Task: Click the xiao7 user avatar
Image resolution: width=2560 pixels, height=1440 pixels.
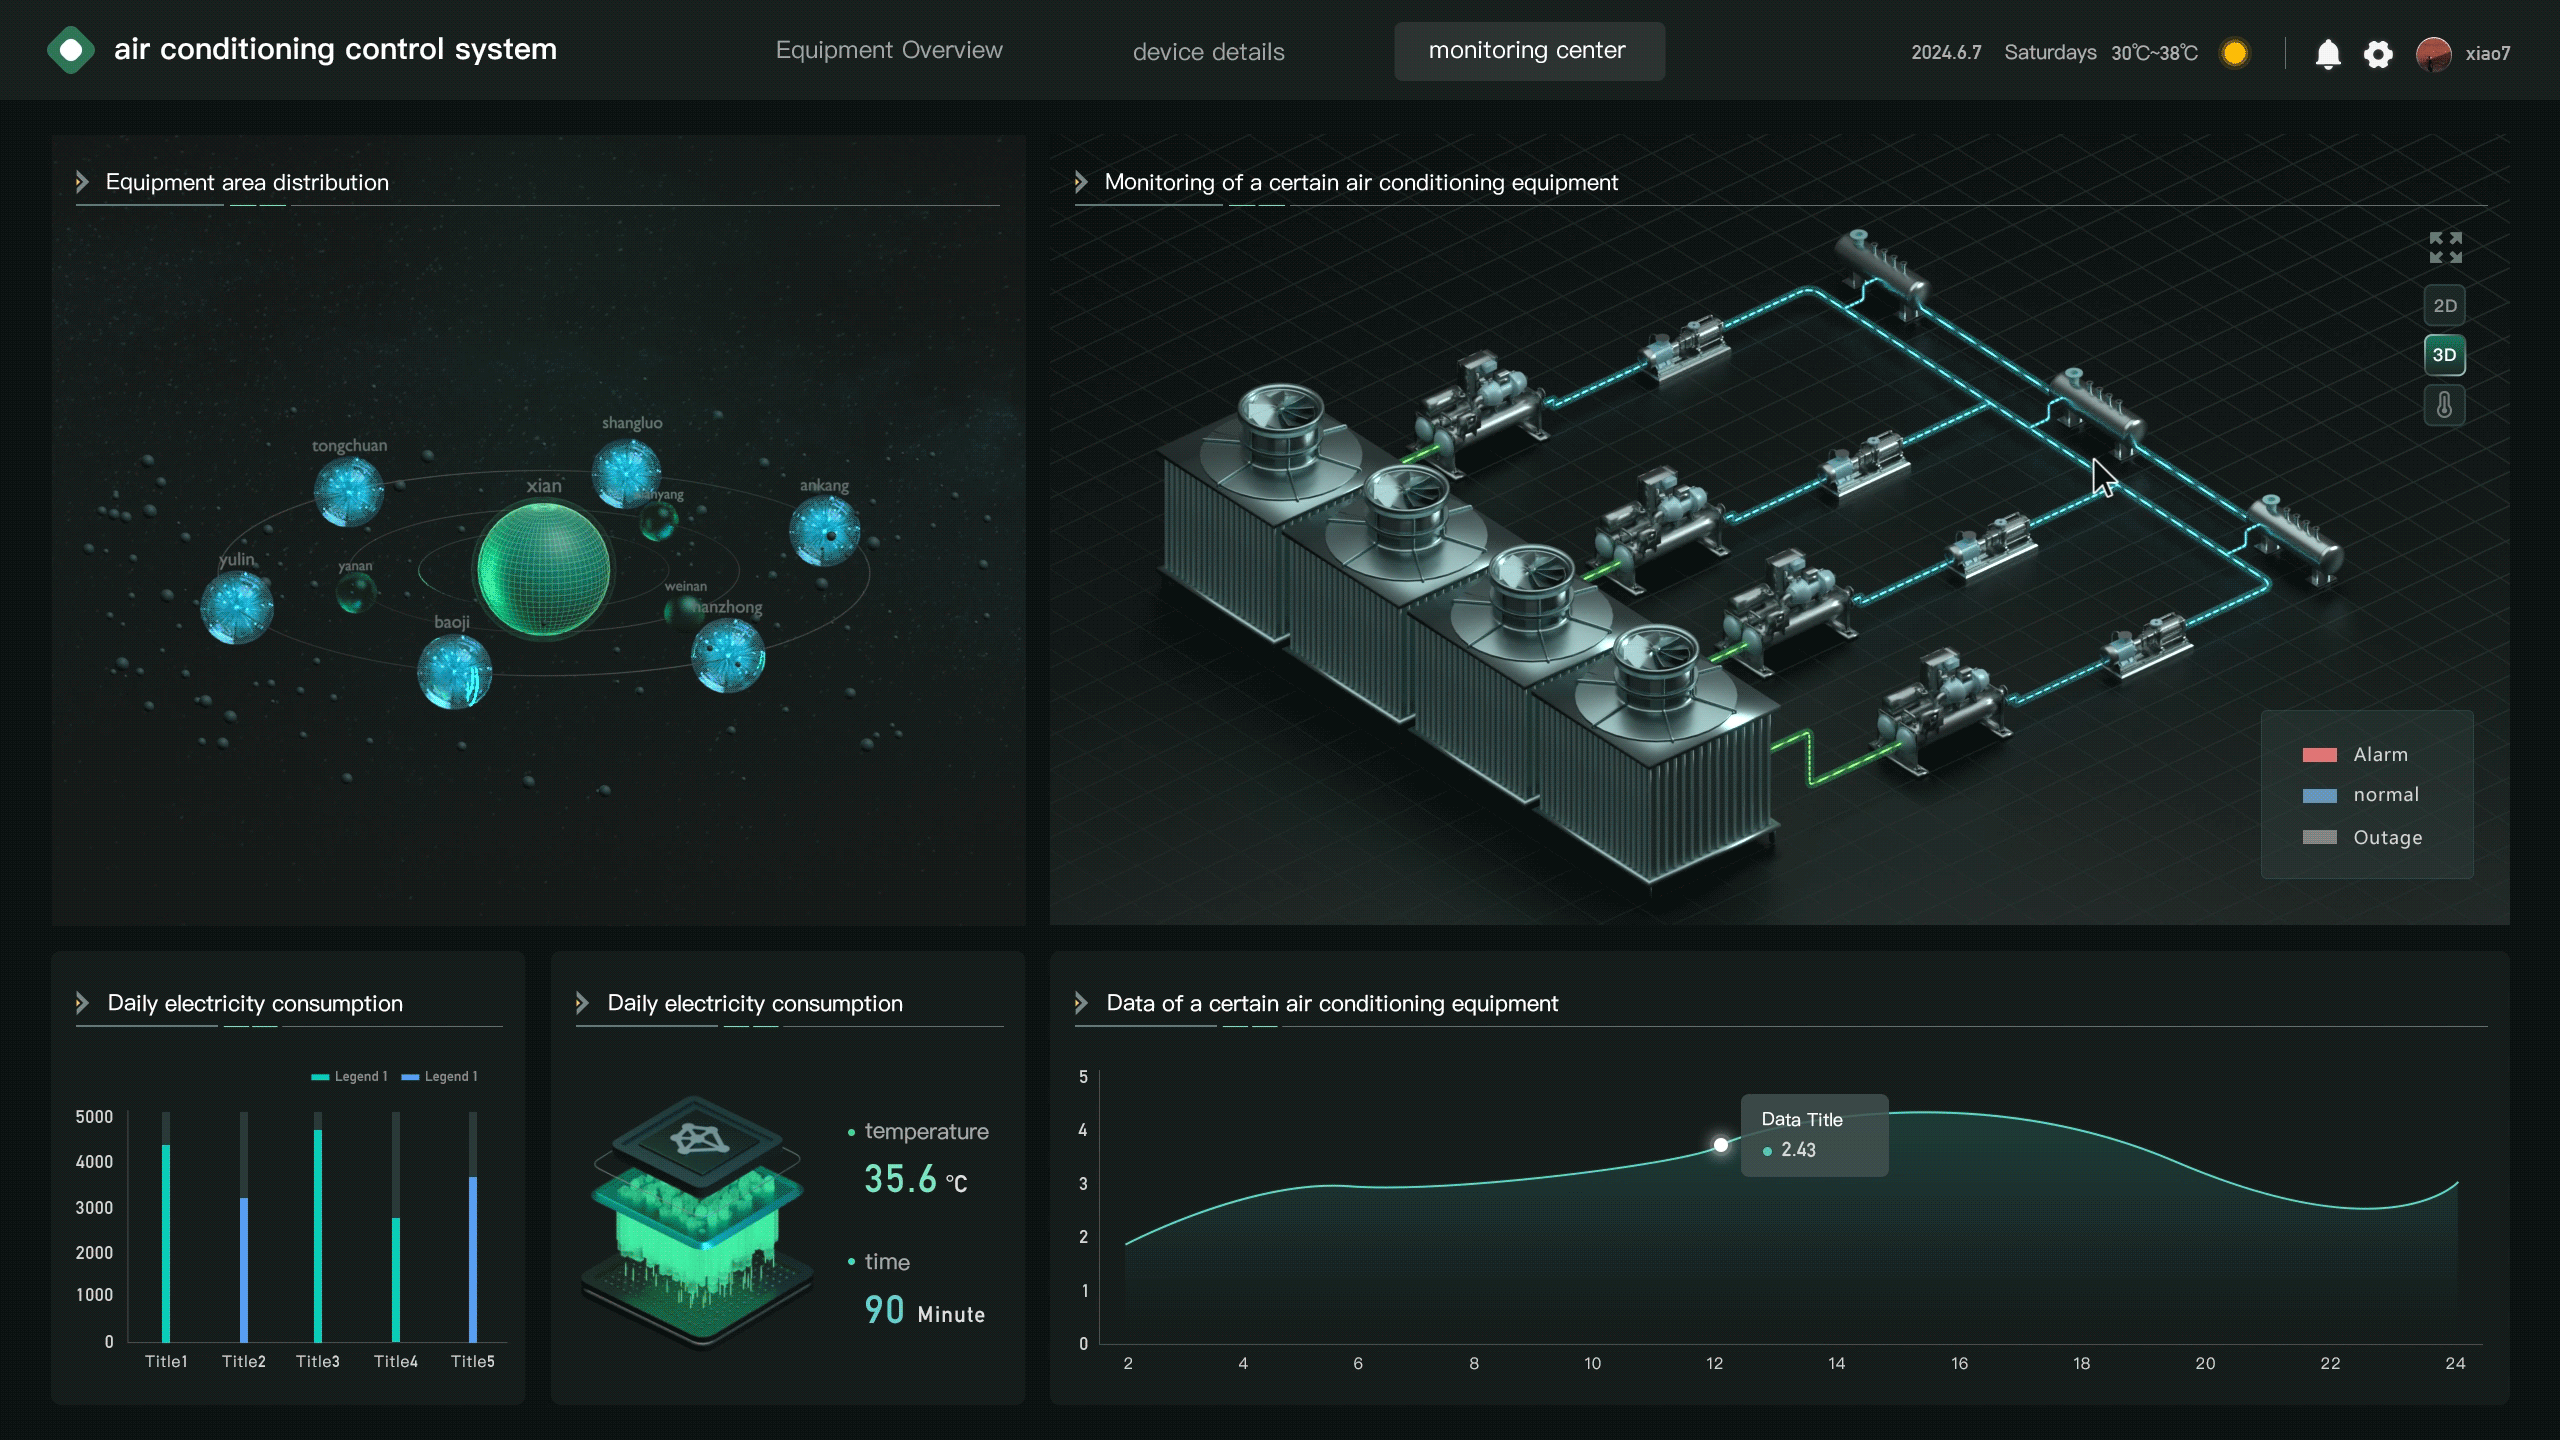Action: [x=2434, y=53]
